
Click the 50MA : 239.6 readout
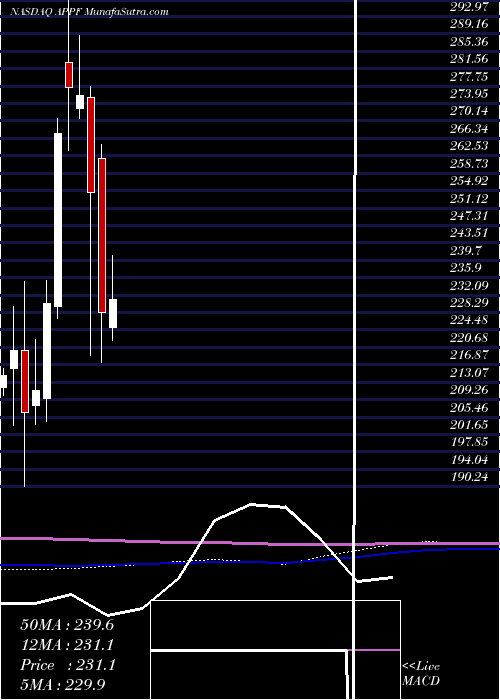click(67, 625)
